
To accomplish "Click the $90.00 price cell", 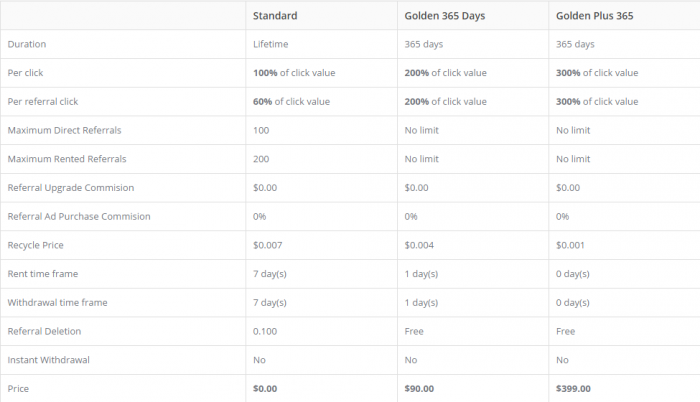I will pyautogui.click(x=419, y=389).
